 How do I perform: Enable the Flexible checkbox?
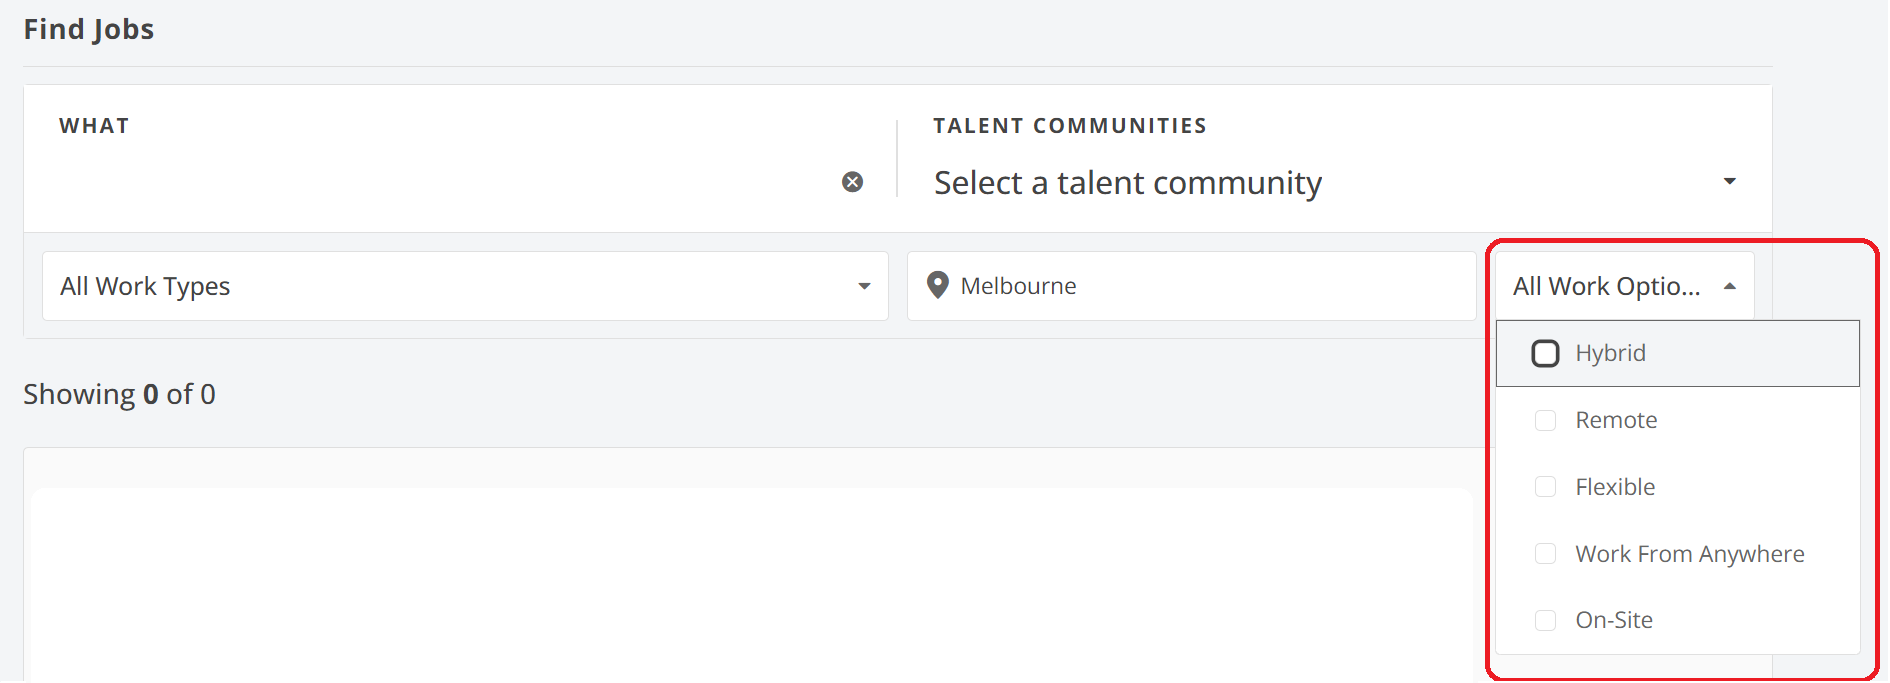[x=1545, y=487]
